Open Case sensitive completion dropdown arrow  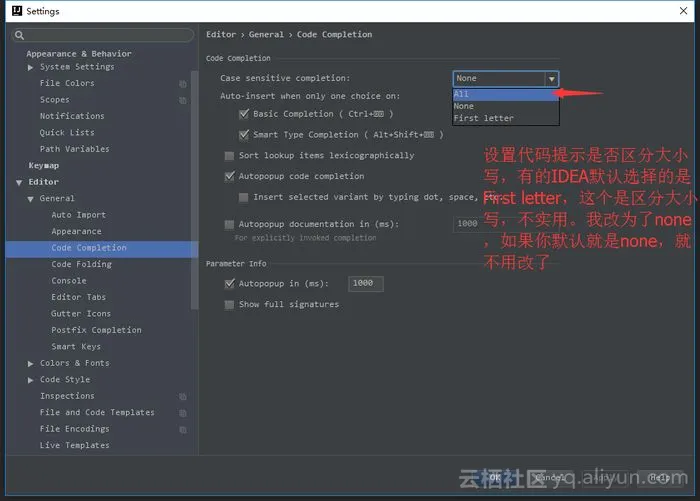[552, 79]
